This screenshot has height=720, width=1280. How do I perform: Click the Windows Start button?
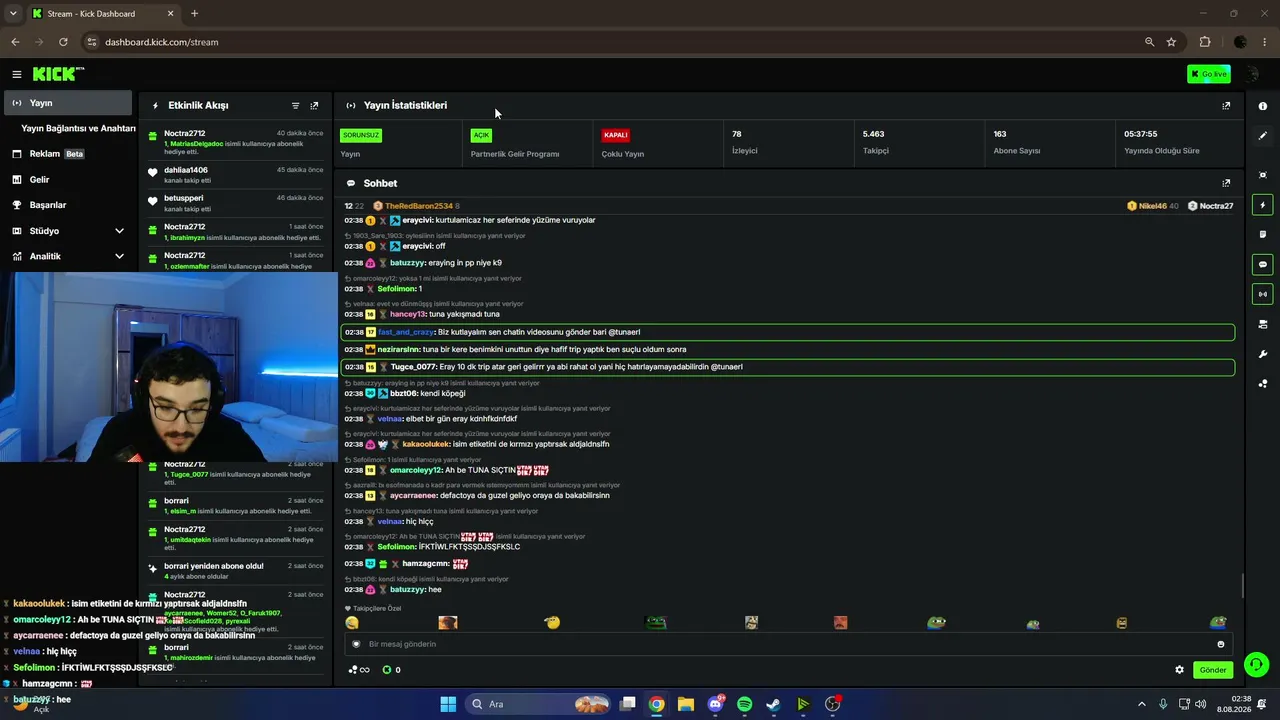point(448,704)
